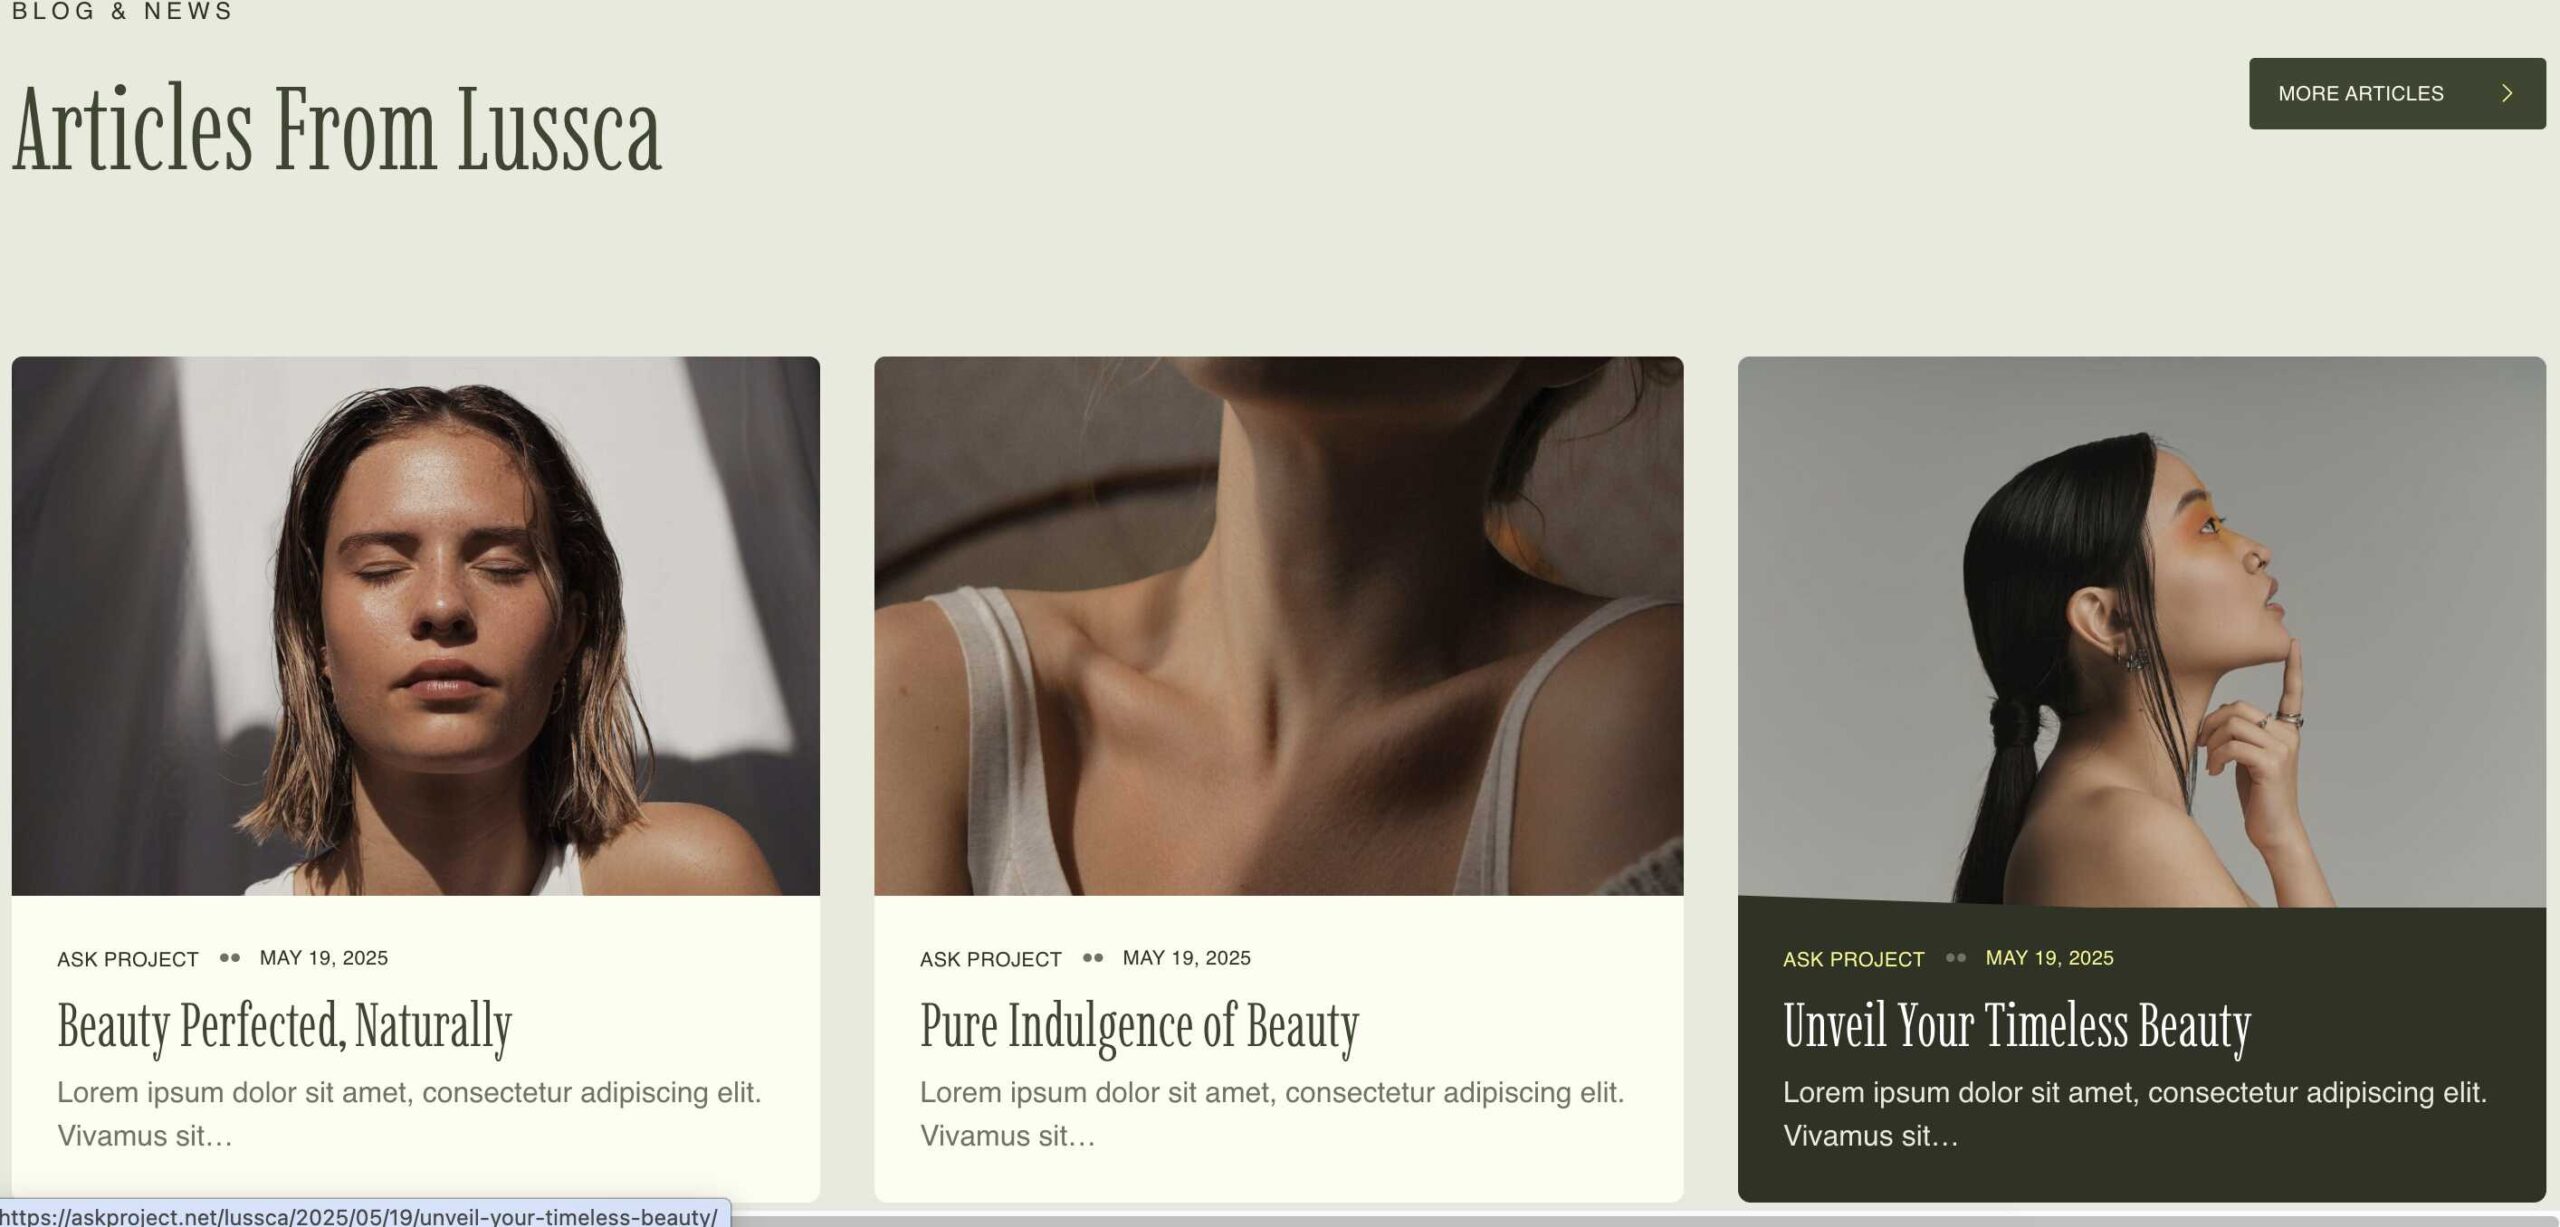Click excerpt text under 'Beauty Perfected, Naturally'

tap(409, 1114)
